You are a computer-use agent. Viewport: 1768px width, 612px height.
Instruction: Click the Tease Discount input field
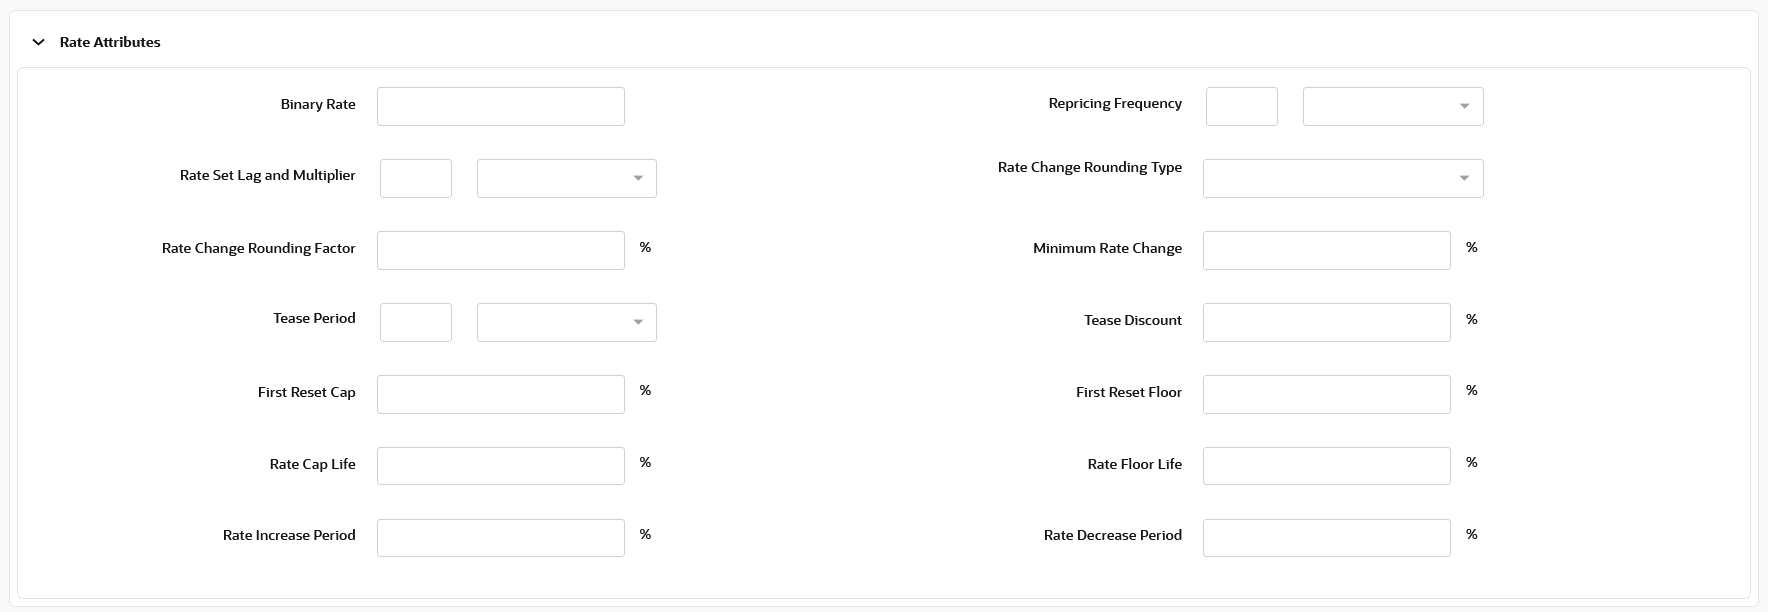(x=1326, y=323)
